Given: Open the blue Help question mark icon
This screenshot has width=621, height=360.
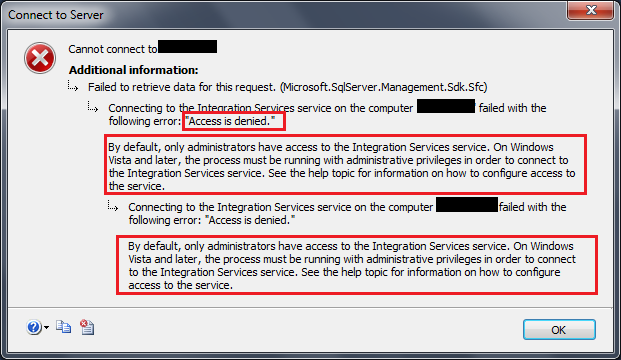Looking at the screenshot, I should (34, 327).
